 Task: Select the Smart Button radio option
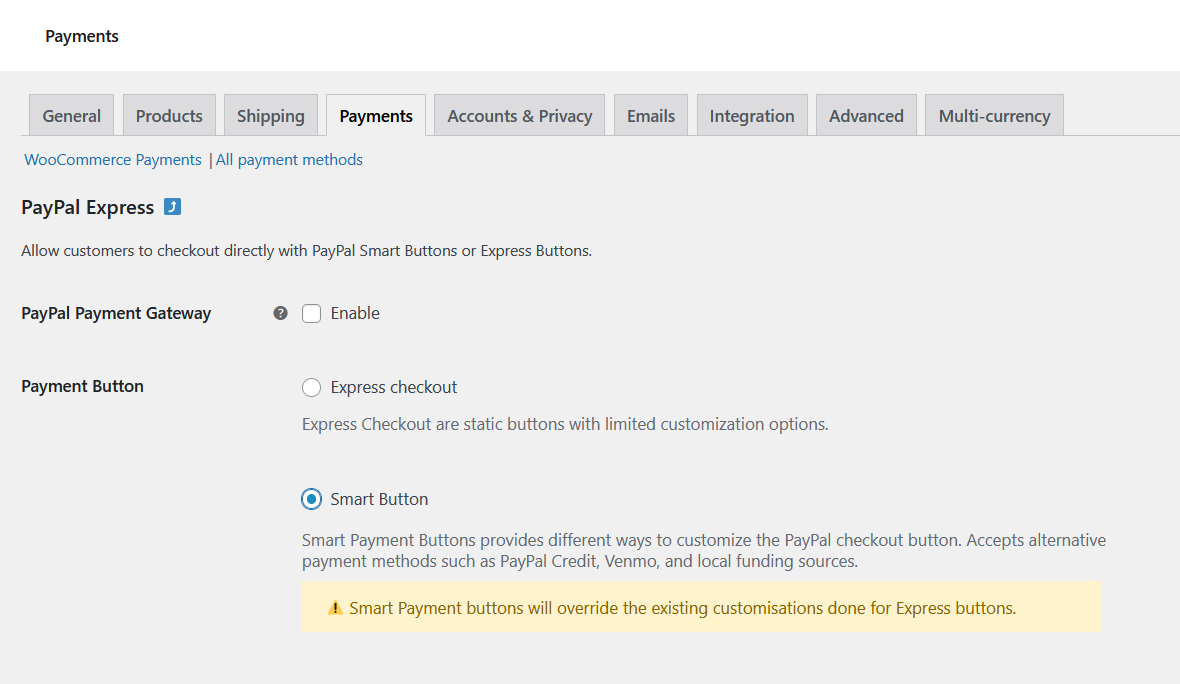point(312,499)
